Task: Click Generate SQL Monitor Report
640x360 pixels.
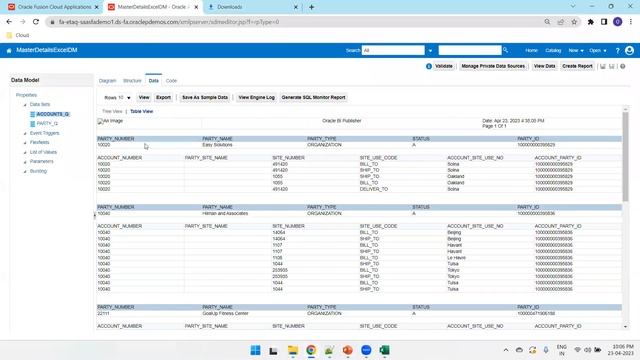Action: tap(313, 98)
